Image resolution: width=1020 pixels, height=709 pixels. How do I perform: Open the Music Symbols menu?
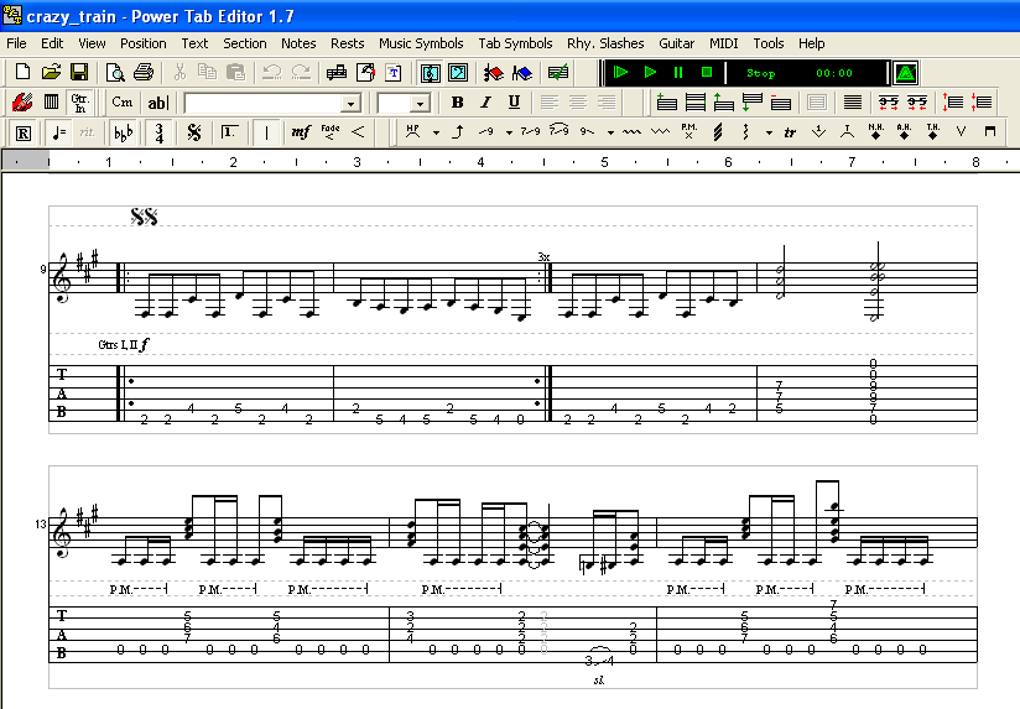coord(421,44)
